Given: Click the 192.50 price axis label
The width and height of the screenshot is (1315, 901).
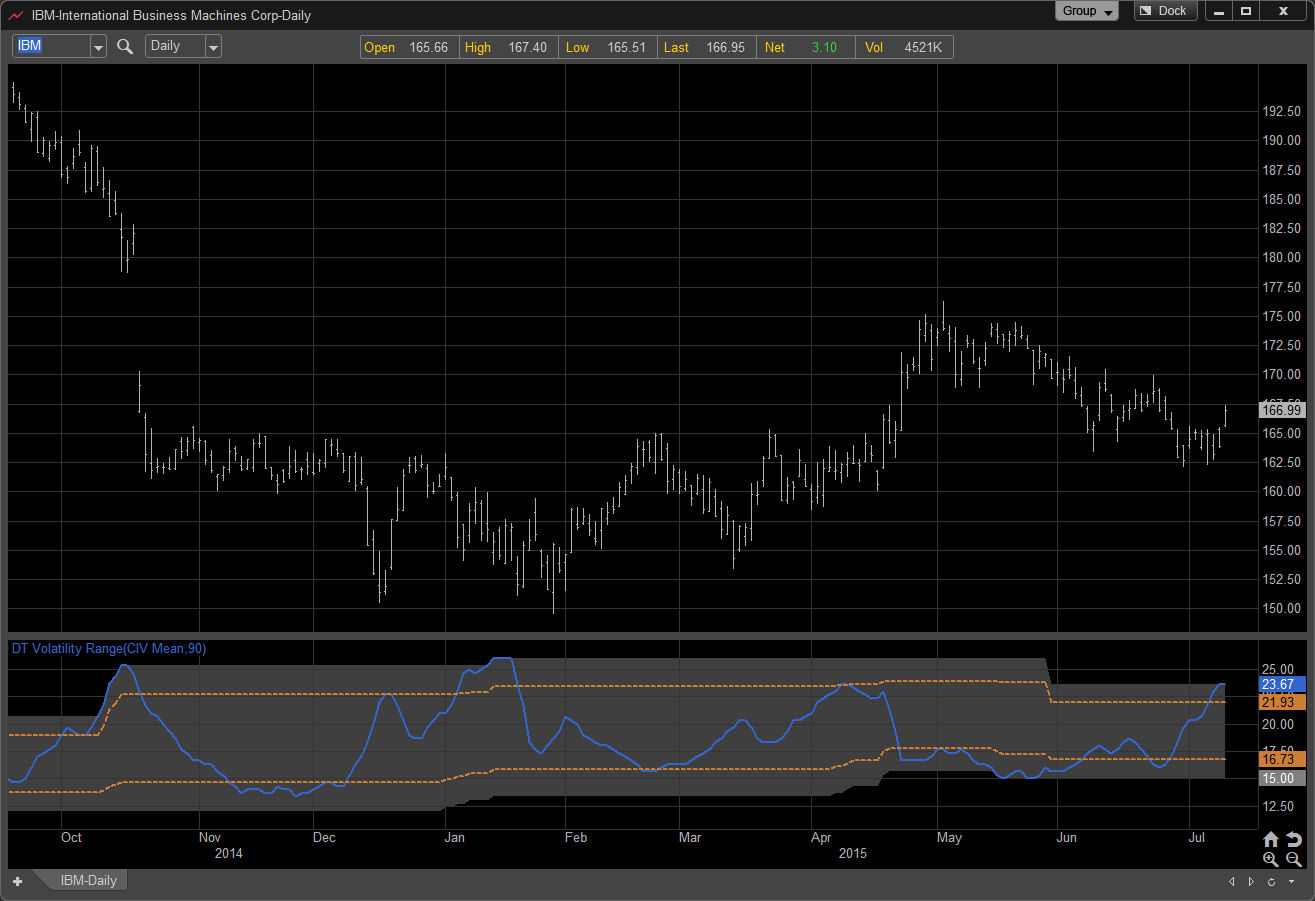Looking at the screenshot, I should pos(1280,112).
